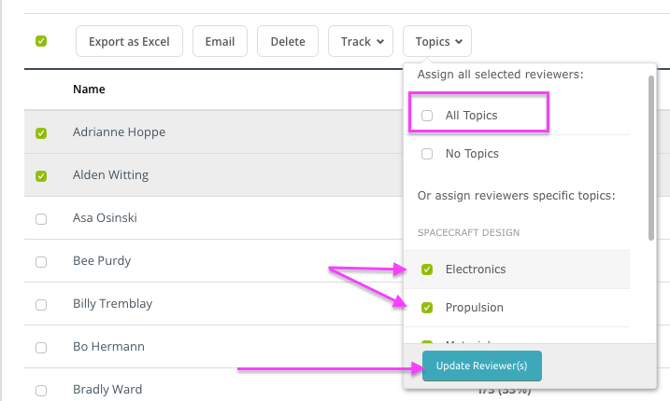Uncheck the Propulsion topic
Image resolution: width=670 pixels, height=401 pixels.
[x=428, y=307]
